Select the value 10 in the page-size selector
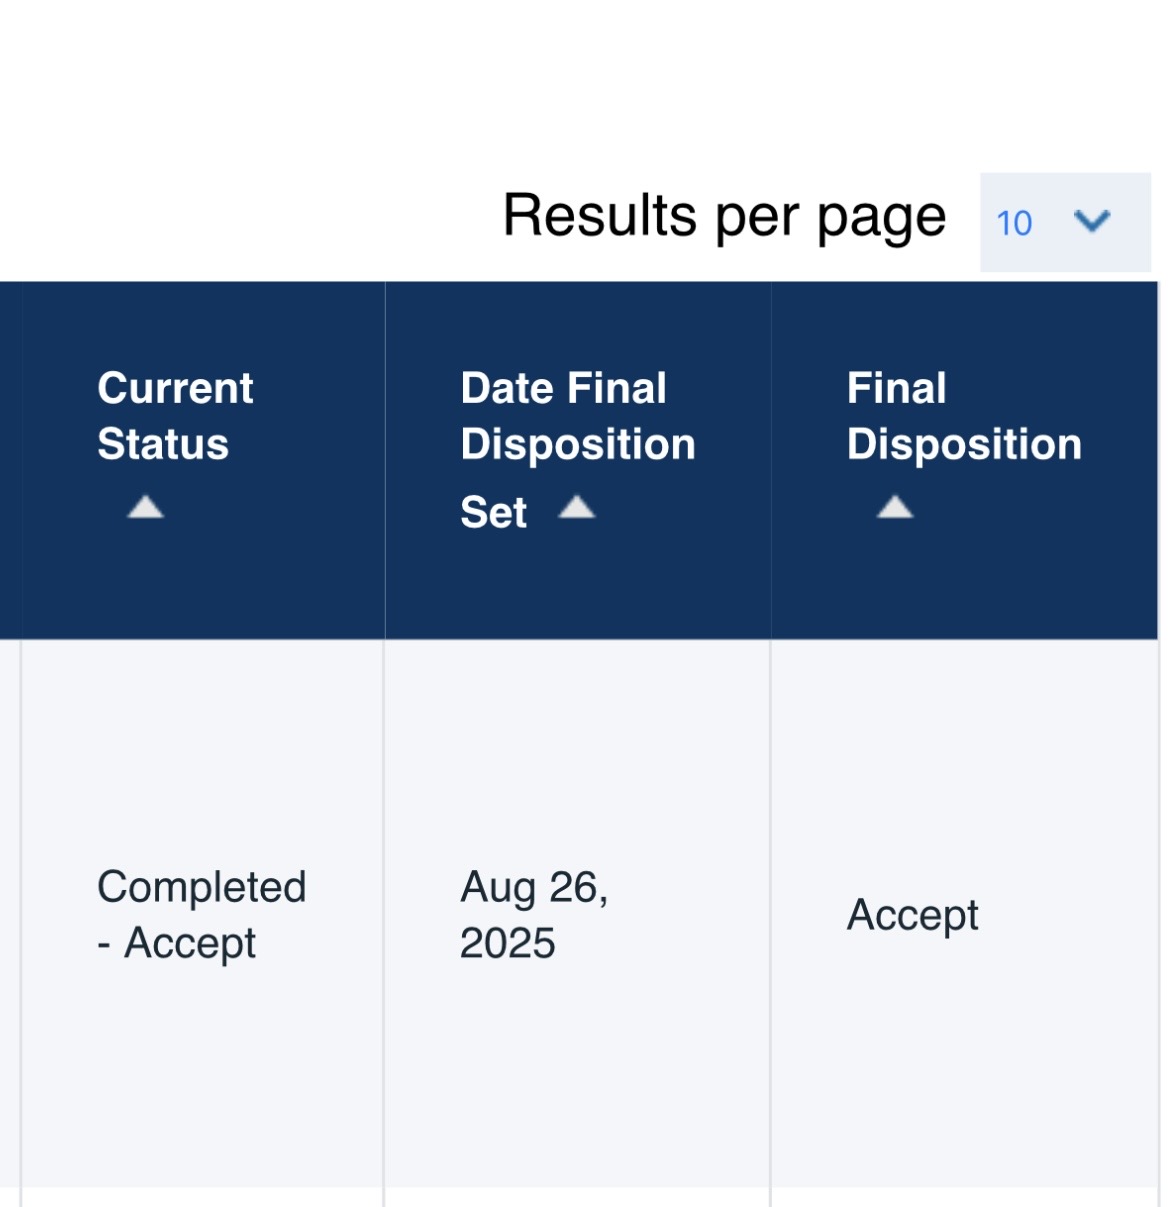 pos(1014,223)
